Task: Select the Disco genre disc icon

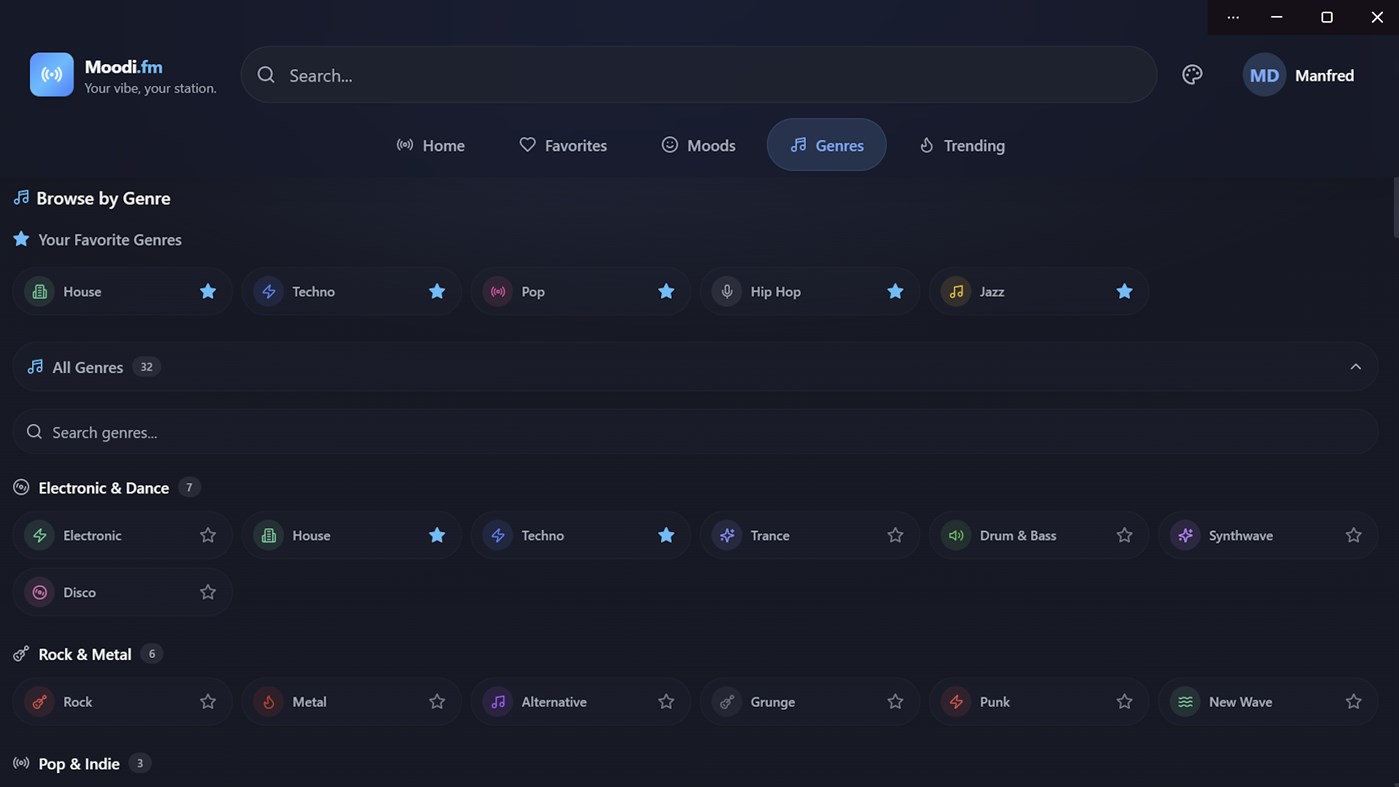Action: pos(40,592)
